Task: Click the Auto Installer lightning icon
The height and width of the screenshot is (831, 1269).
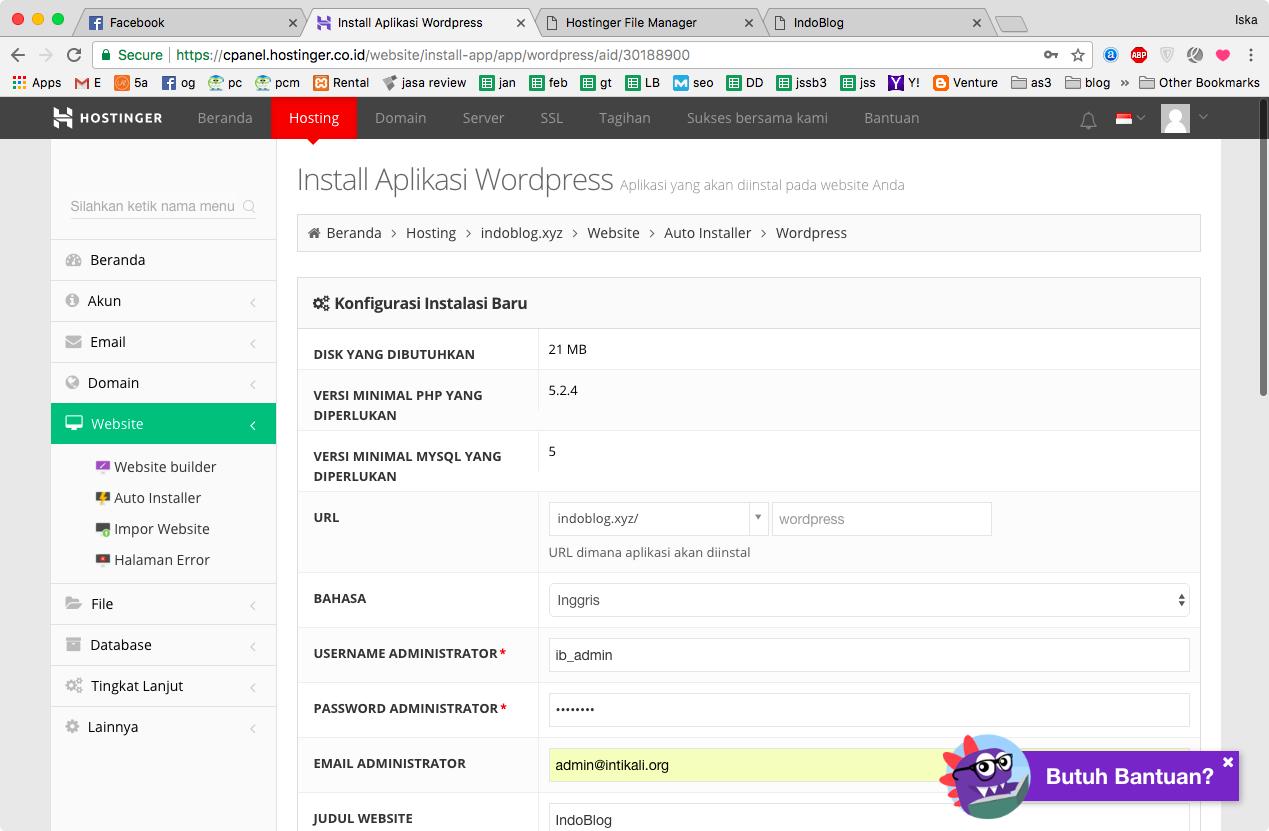Action: 102,498
